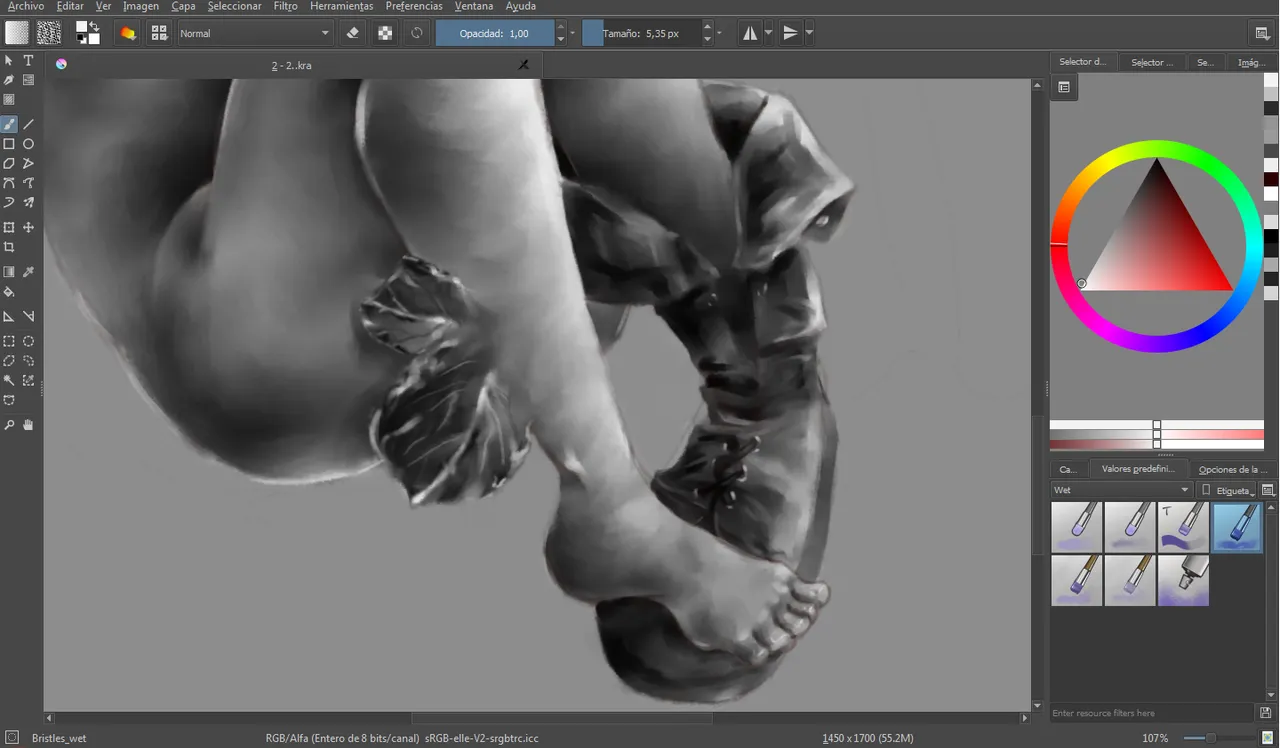Open the fill patterns chooser
The image size is (1280, 748).
pos(48,33)
